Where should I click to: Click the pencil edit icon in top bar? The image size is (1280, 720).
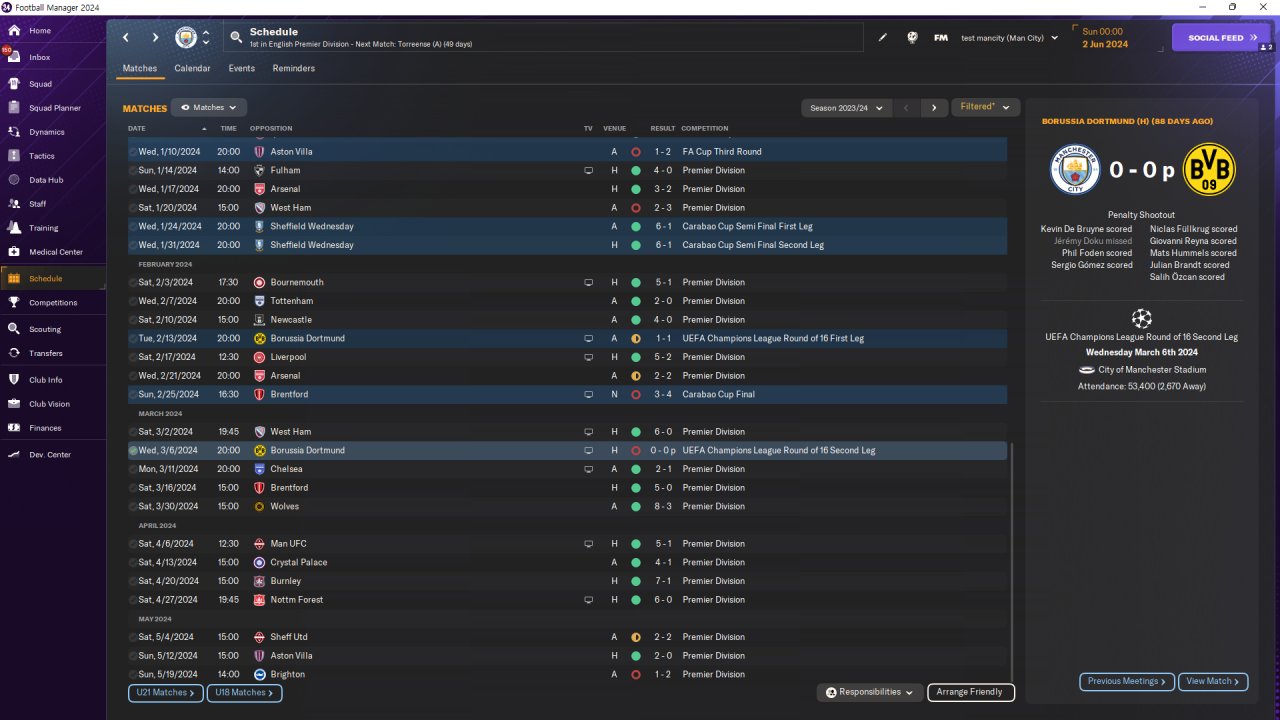click(x=883, y=38)
